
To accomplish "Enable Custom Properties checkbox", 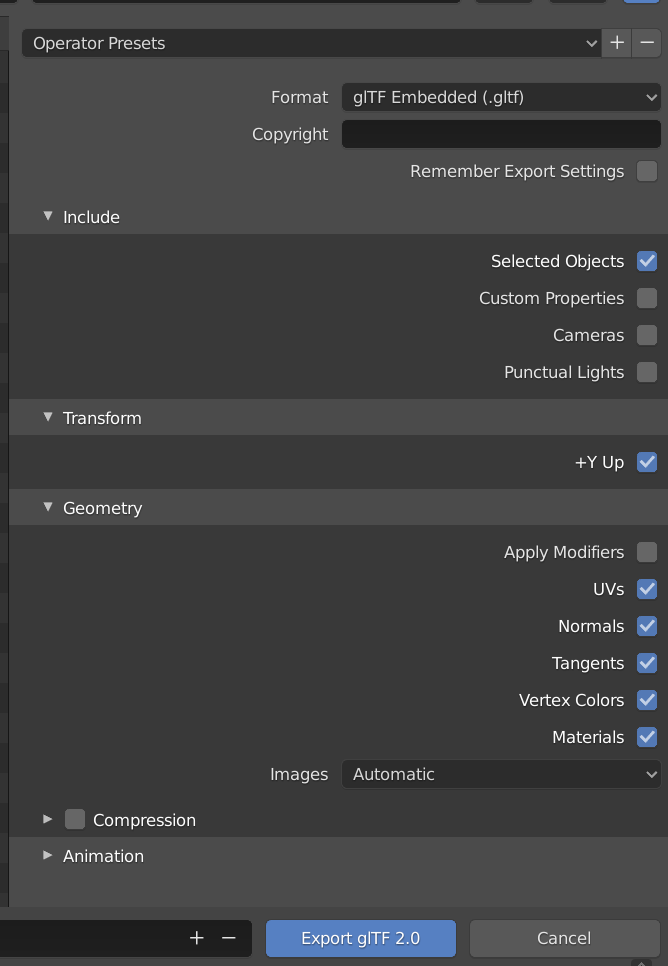I will [646, 298].
